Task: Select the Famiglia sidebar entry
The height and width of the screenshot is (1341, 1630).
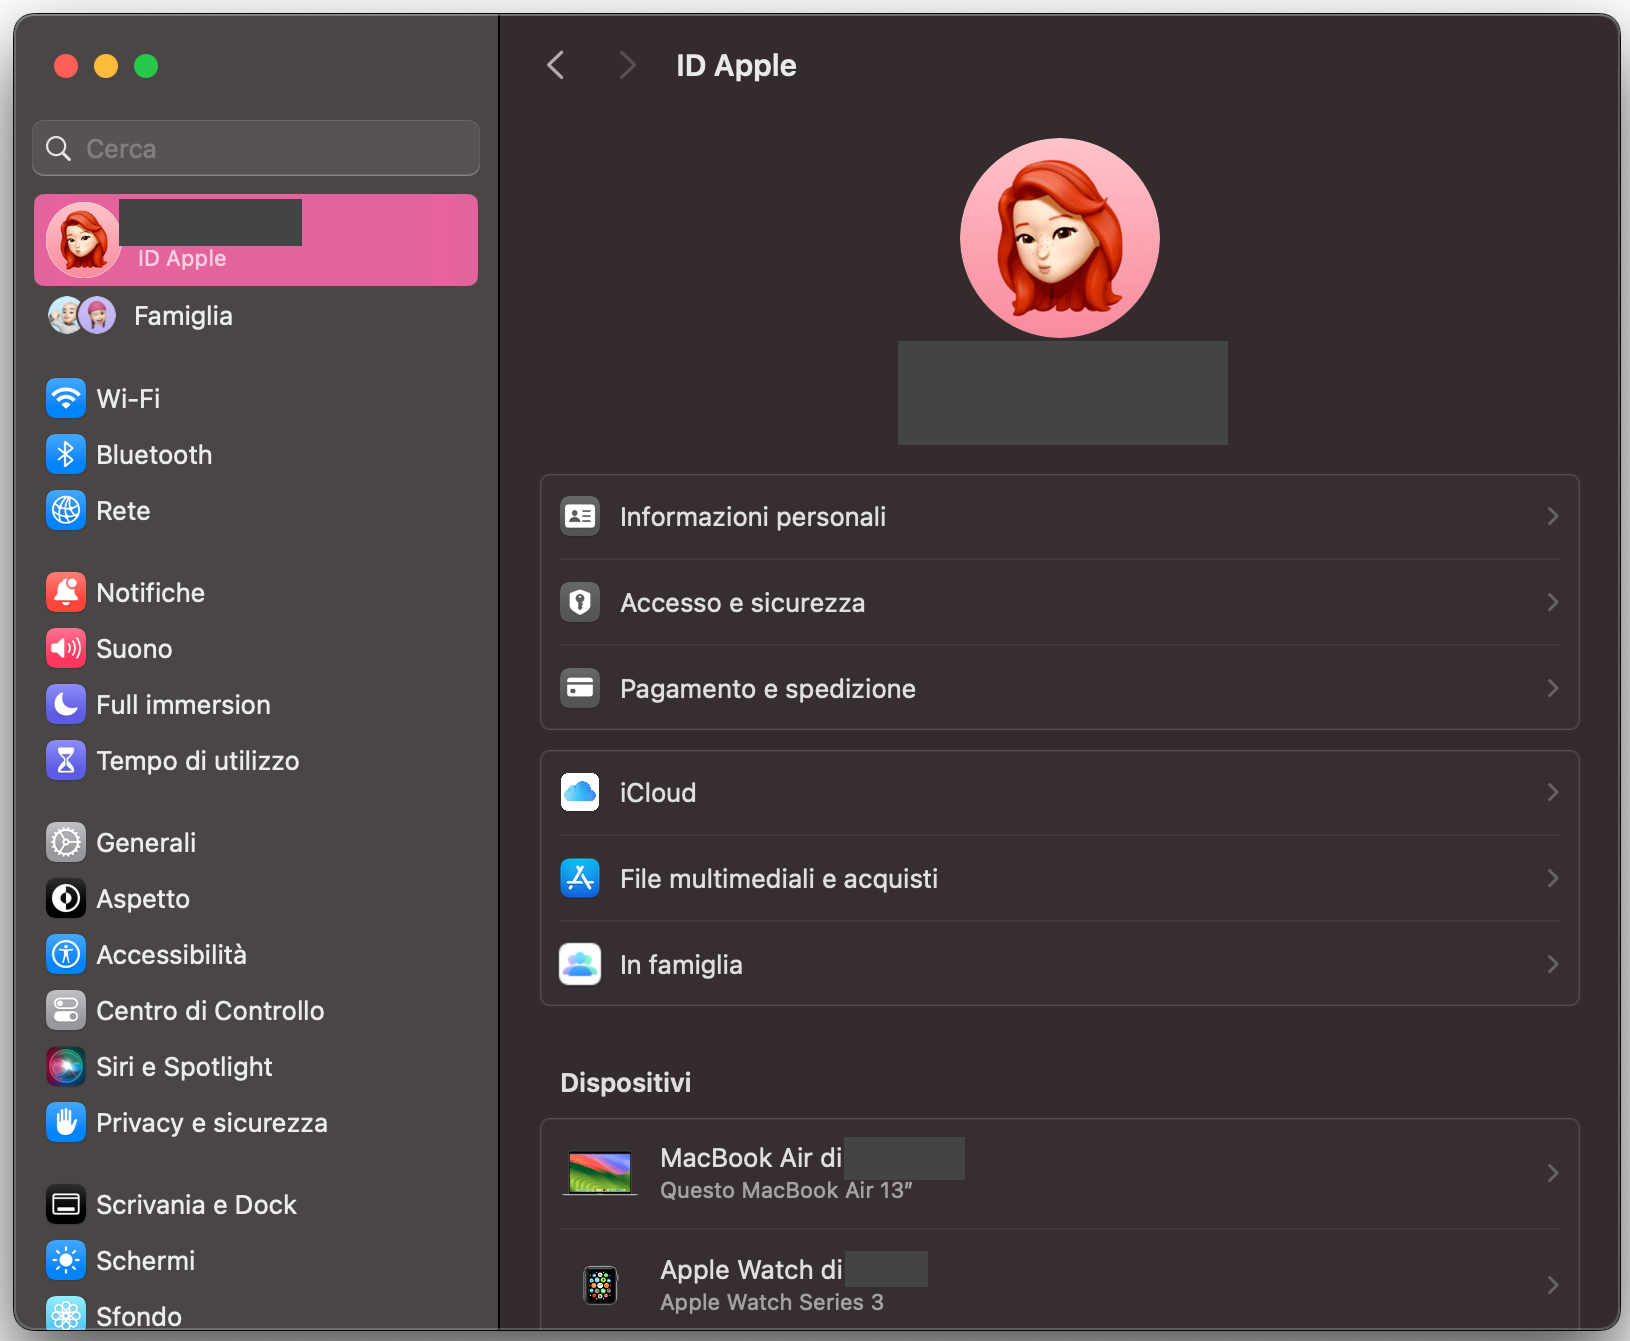Action: pyautogui.click(x=183, y=315)
